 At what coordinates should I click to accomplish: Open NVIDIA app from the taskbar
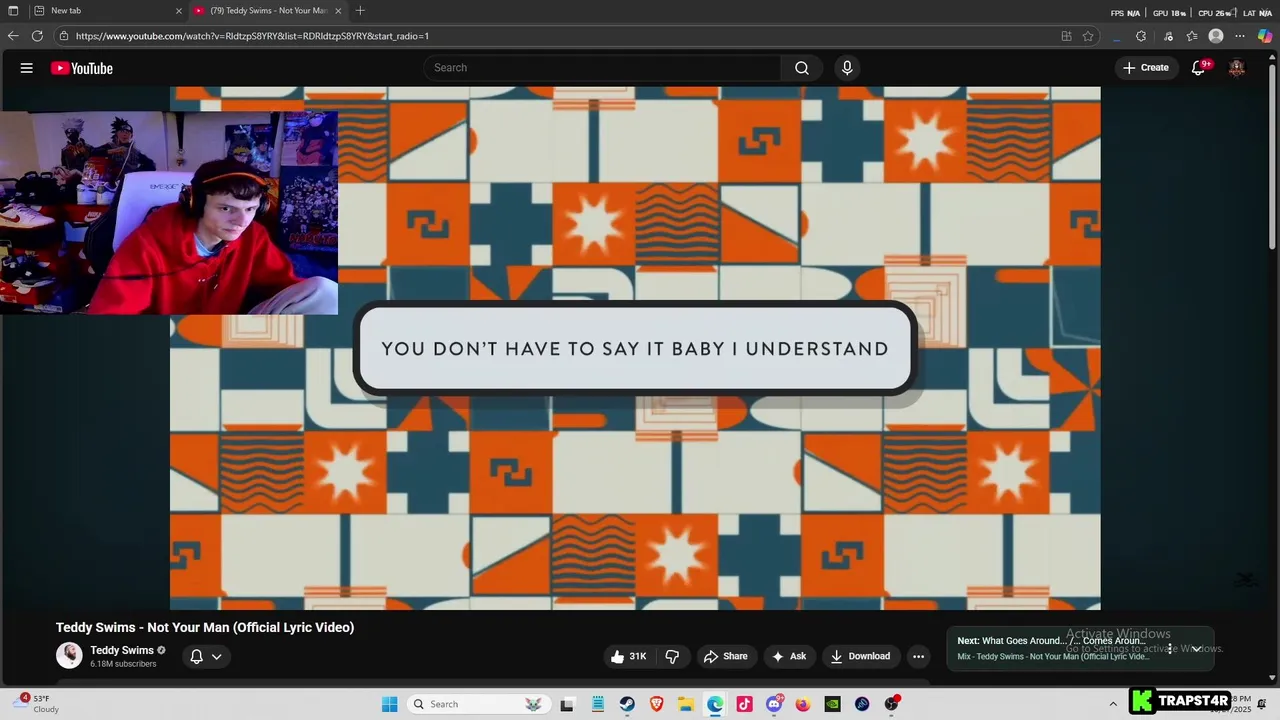(x=832, y=704)
